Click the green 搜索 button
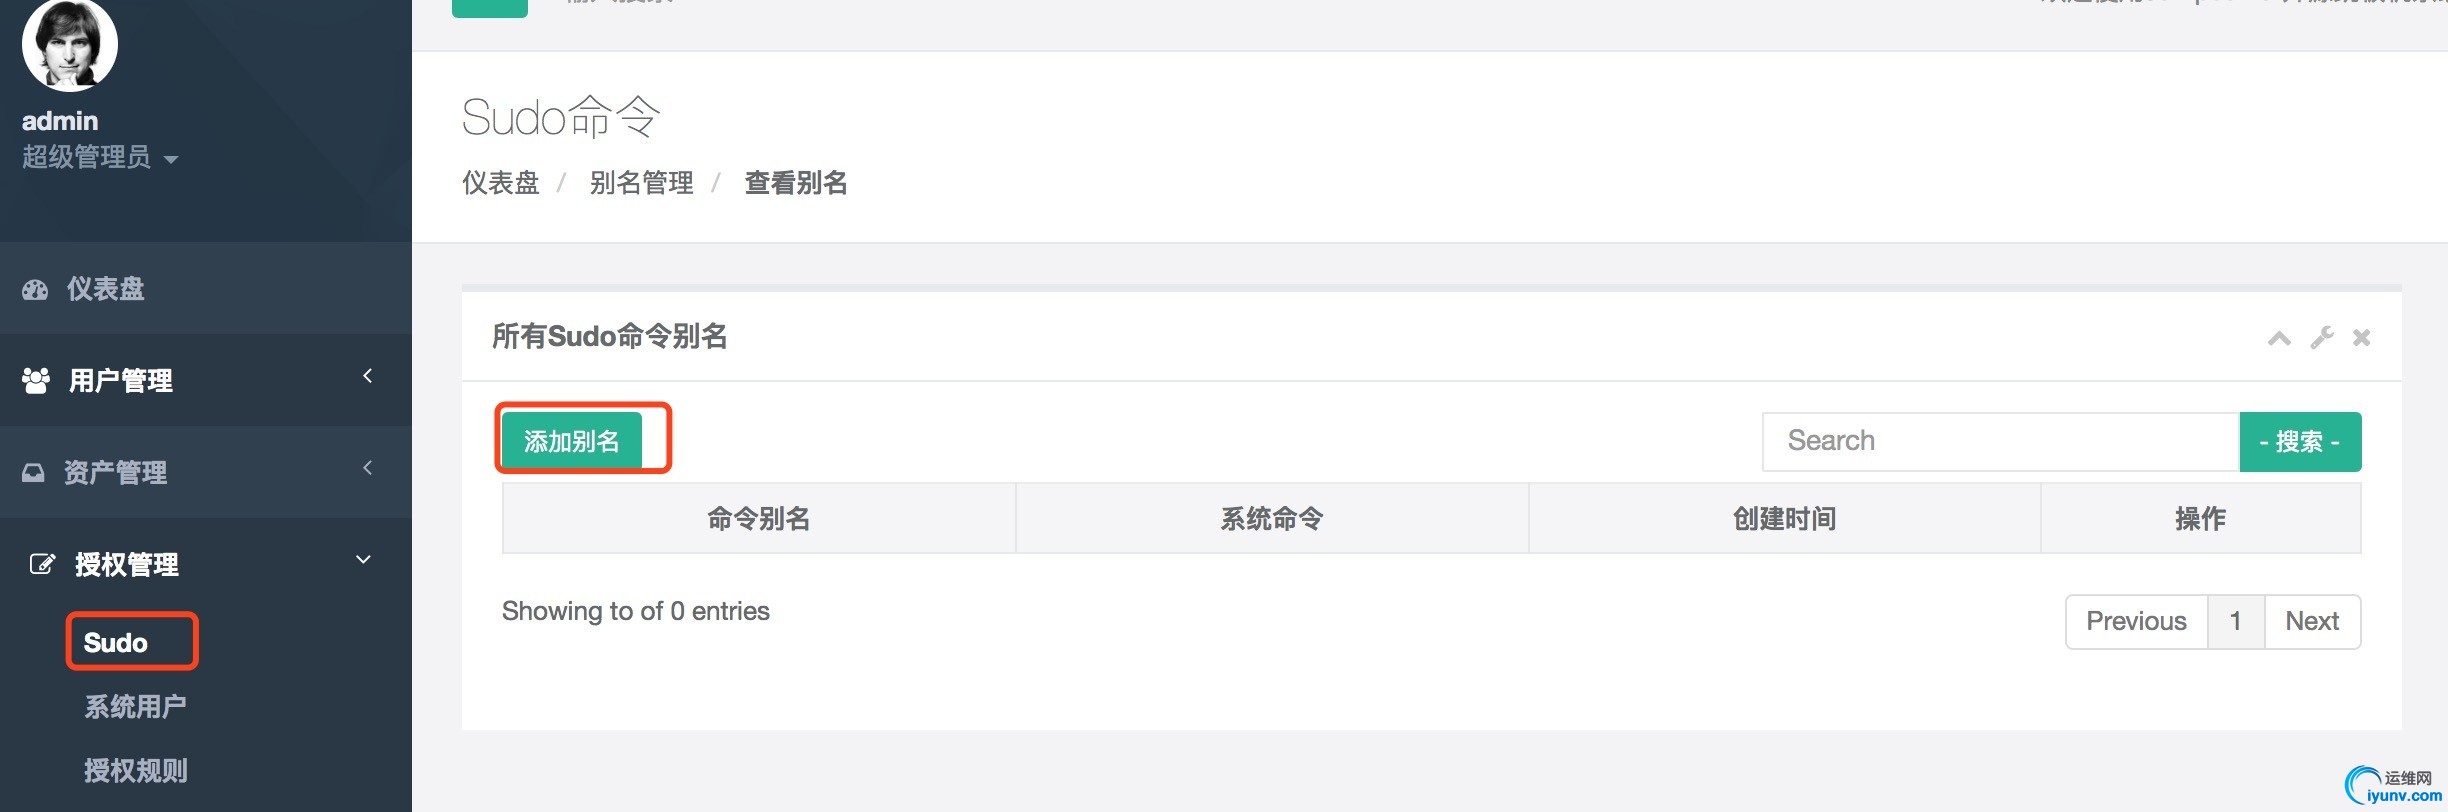 pos(2300,441)
